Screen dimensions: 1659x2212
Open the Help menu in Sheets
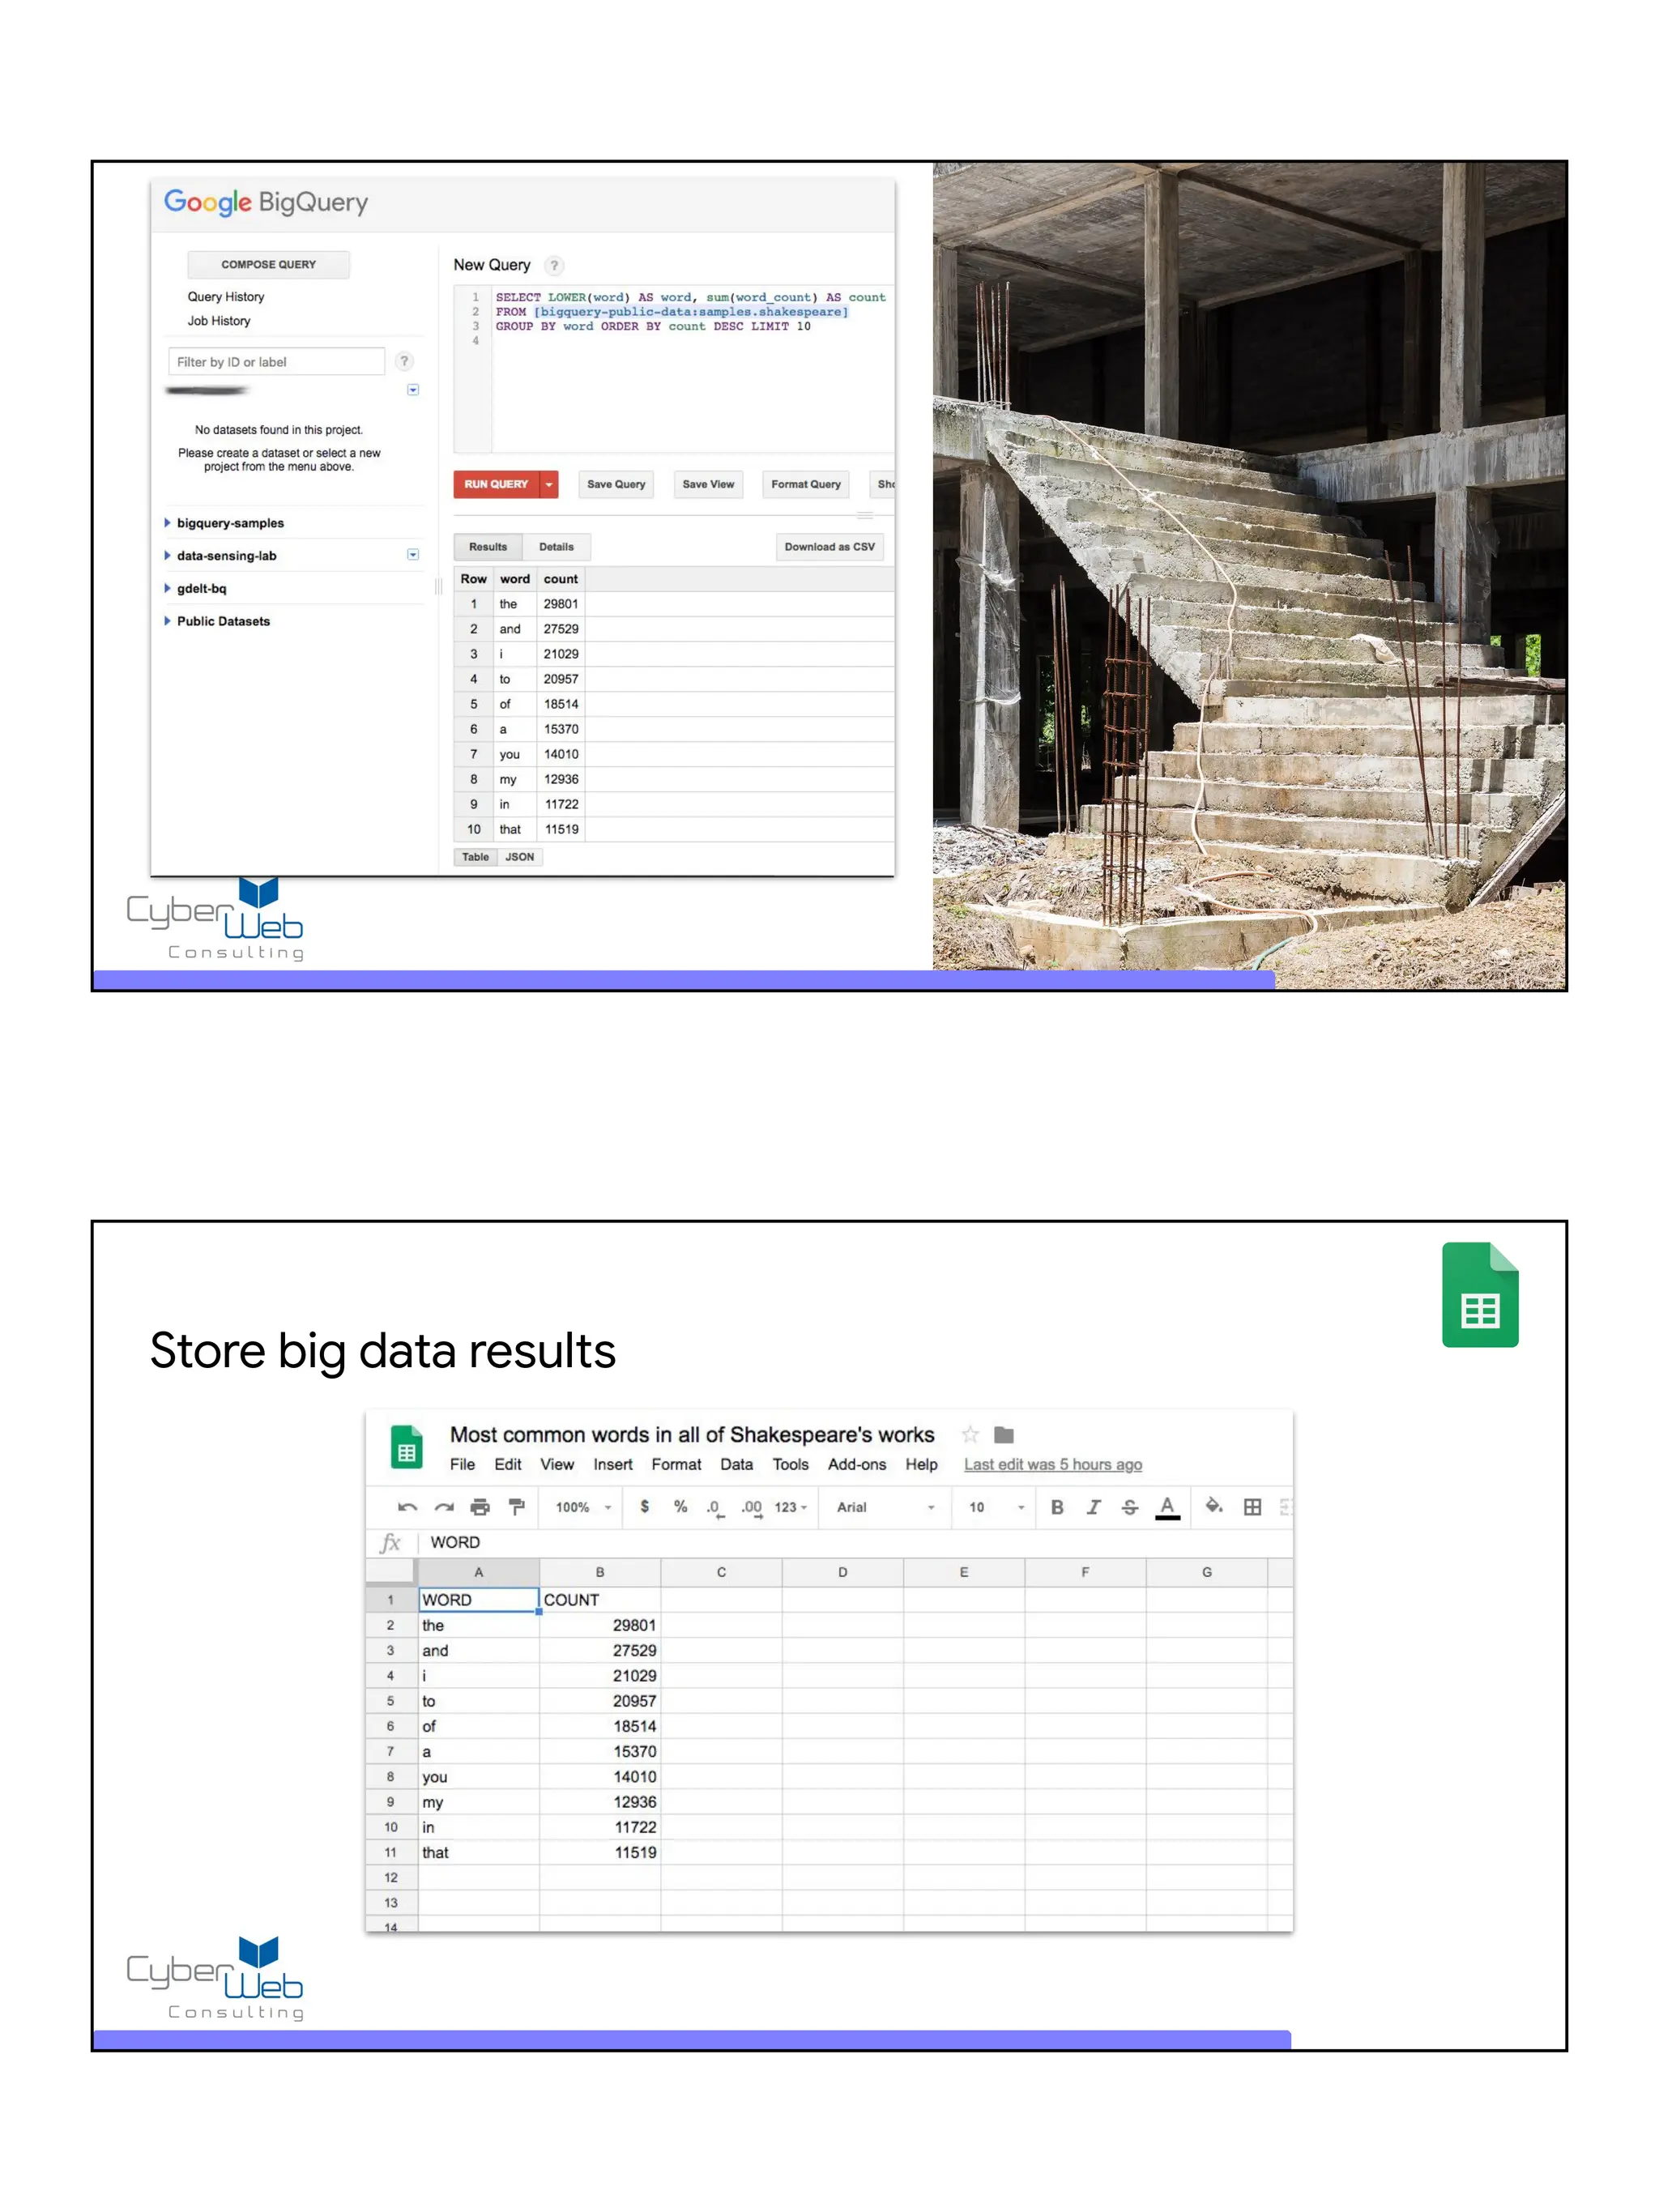point(922,1464)
